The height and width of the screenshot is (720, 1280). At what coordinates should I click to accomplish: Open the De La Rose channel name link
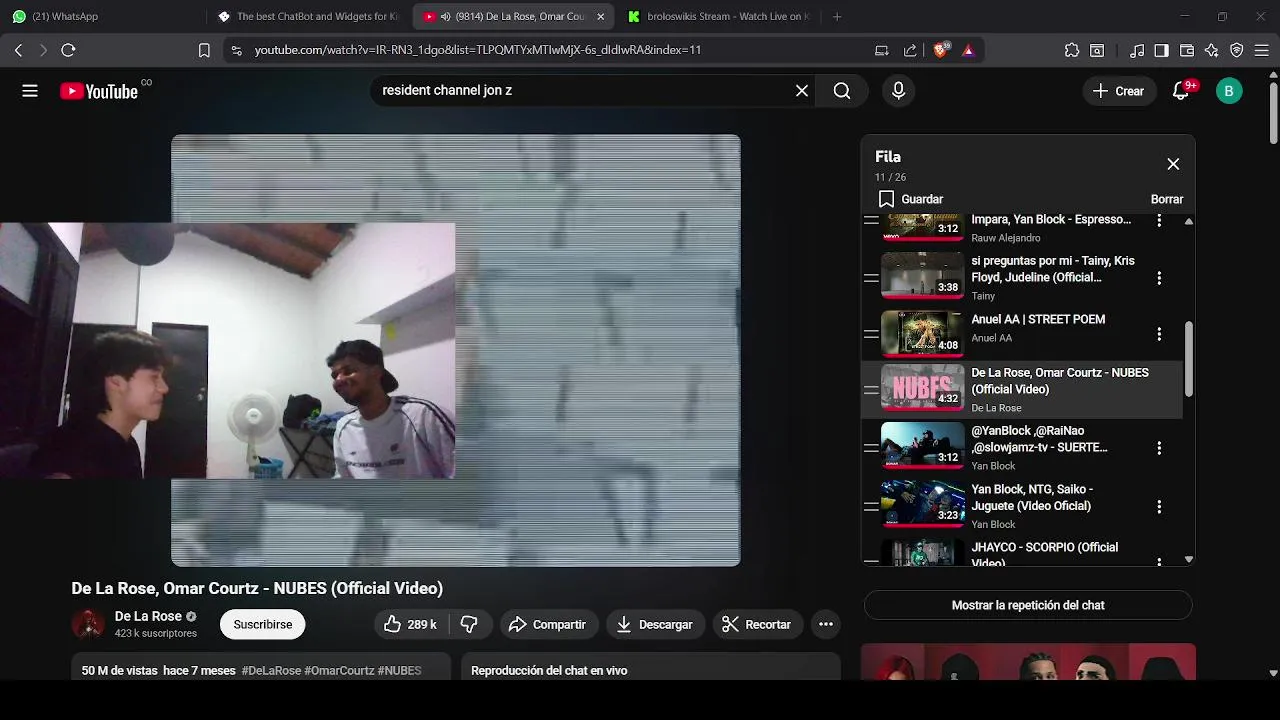pos(148,616)
